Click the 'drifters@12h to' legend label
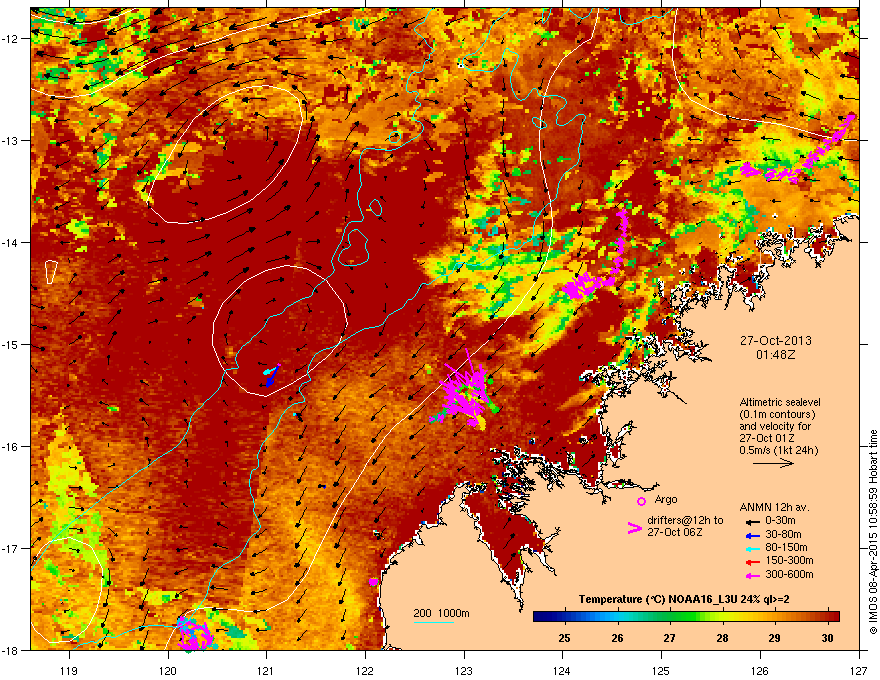This screenshot has width=880, height=680. 685,521
